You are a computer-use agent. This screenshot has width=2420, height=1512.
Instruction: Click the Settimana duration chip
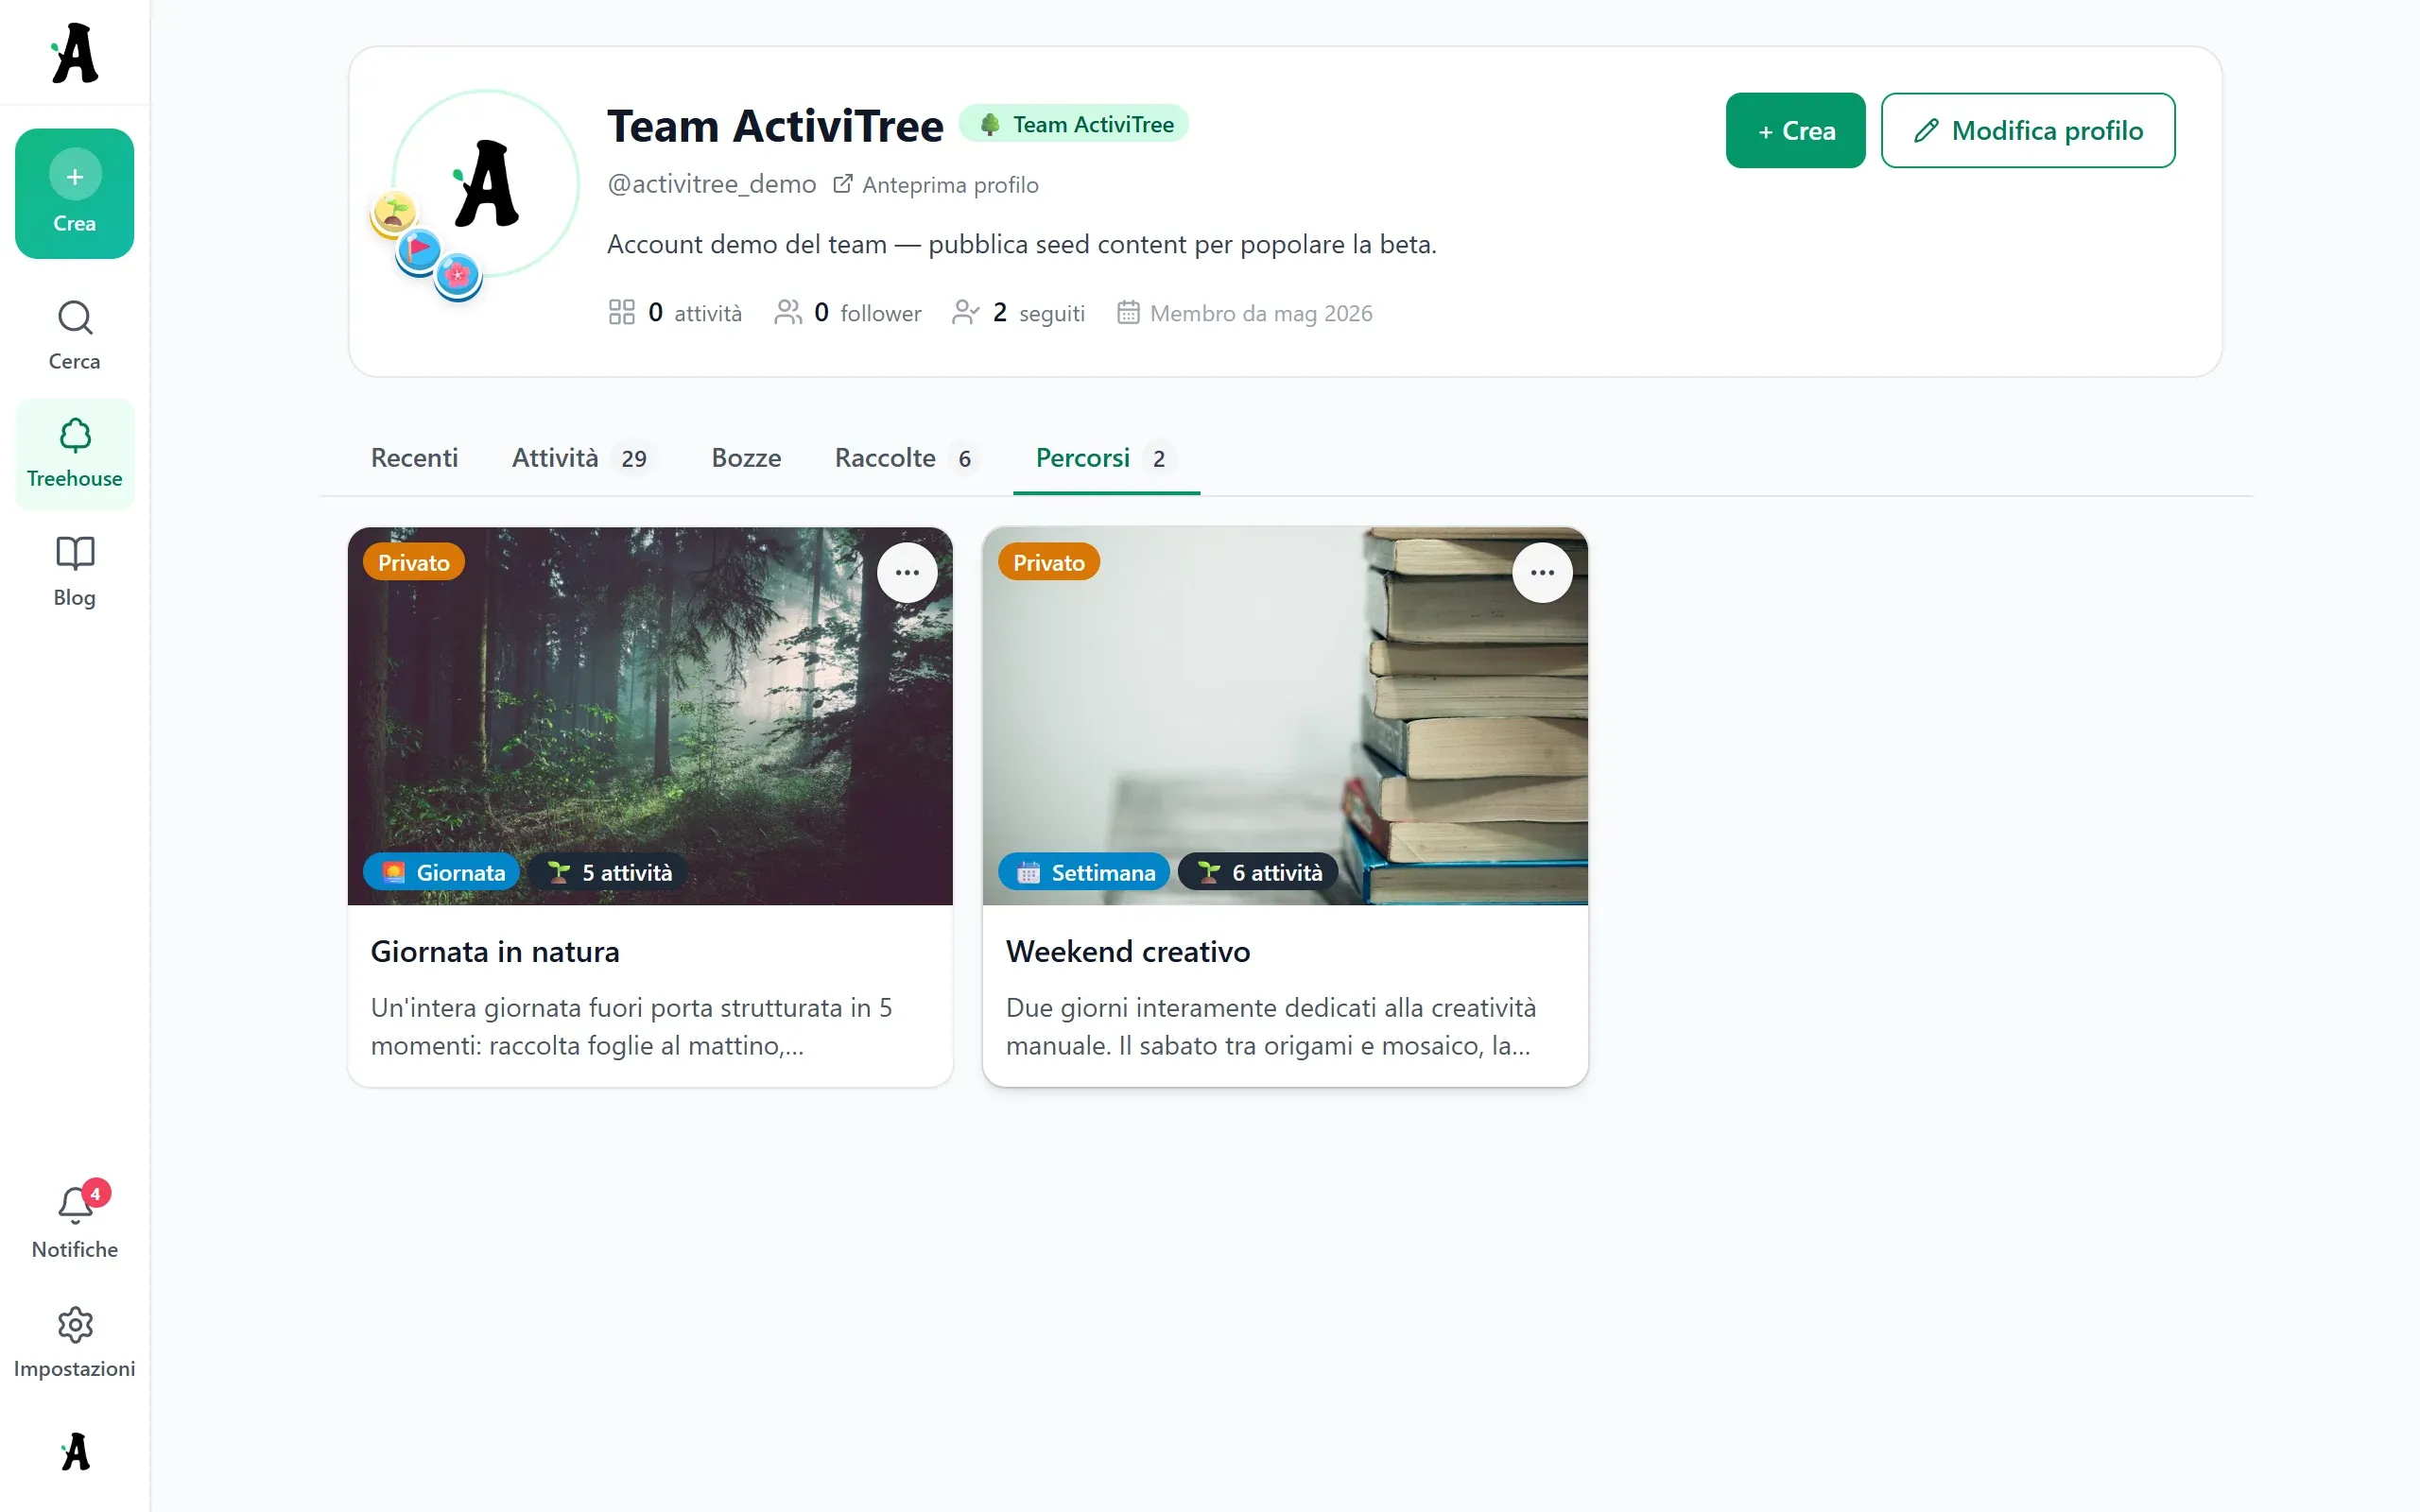coord(1084,872)
